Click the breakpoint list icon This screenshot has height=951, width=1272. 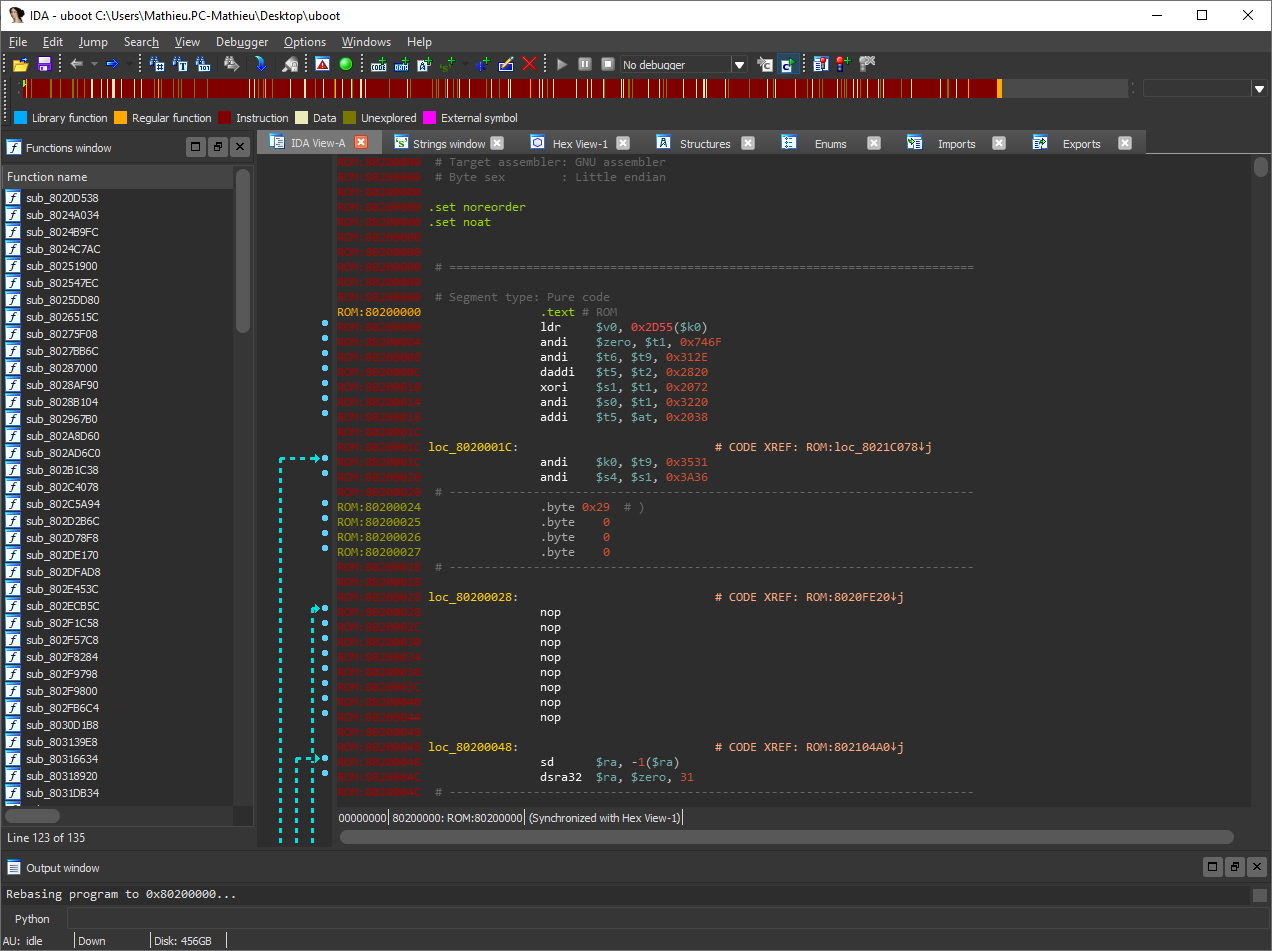click(x=820, y=64)
